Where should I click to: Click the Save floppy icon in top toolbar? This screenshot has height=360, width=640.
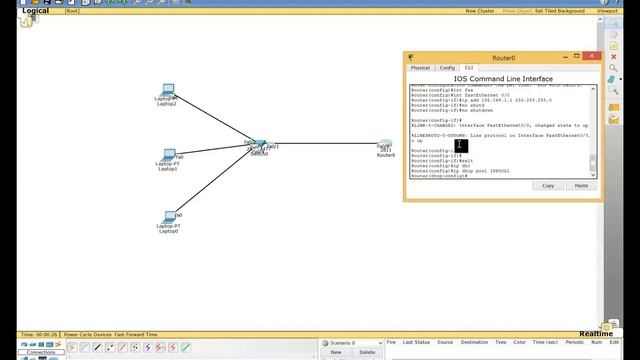pyautogui.click(x=47, y=2)
